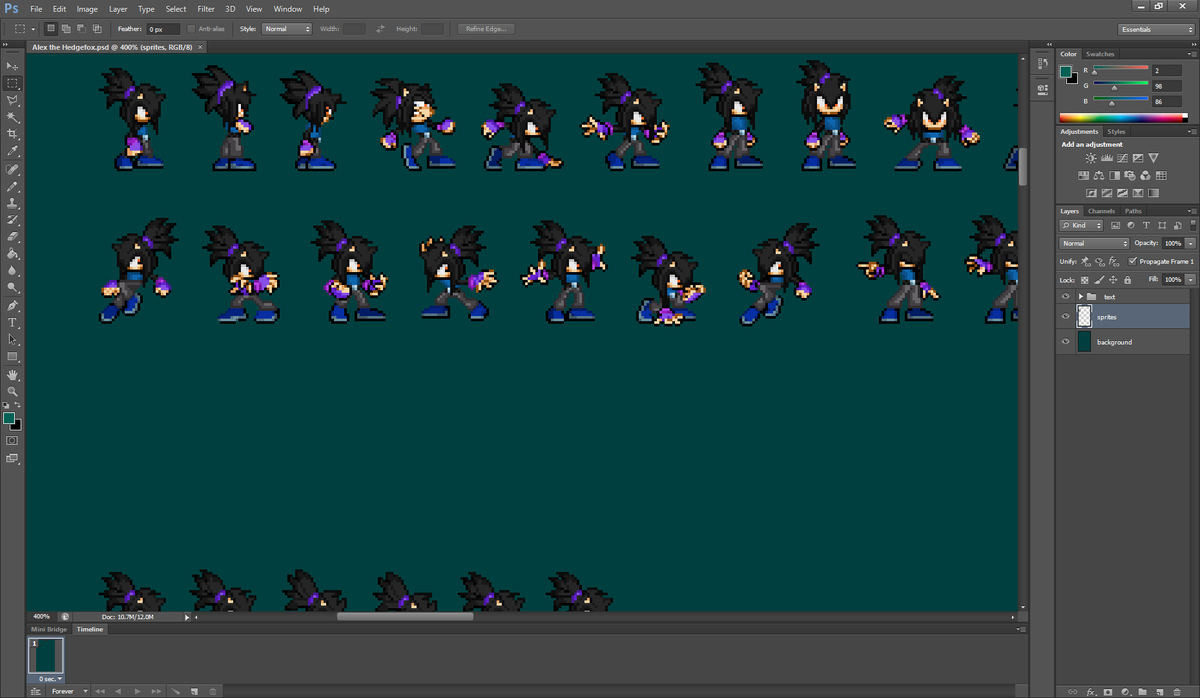Select the Path Selection tool
Viewport: 1200px width, 698px height.
(12, 340)
